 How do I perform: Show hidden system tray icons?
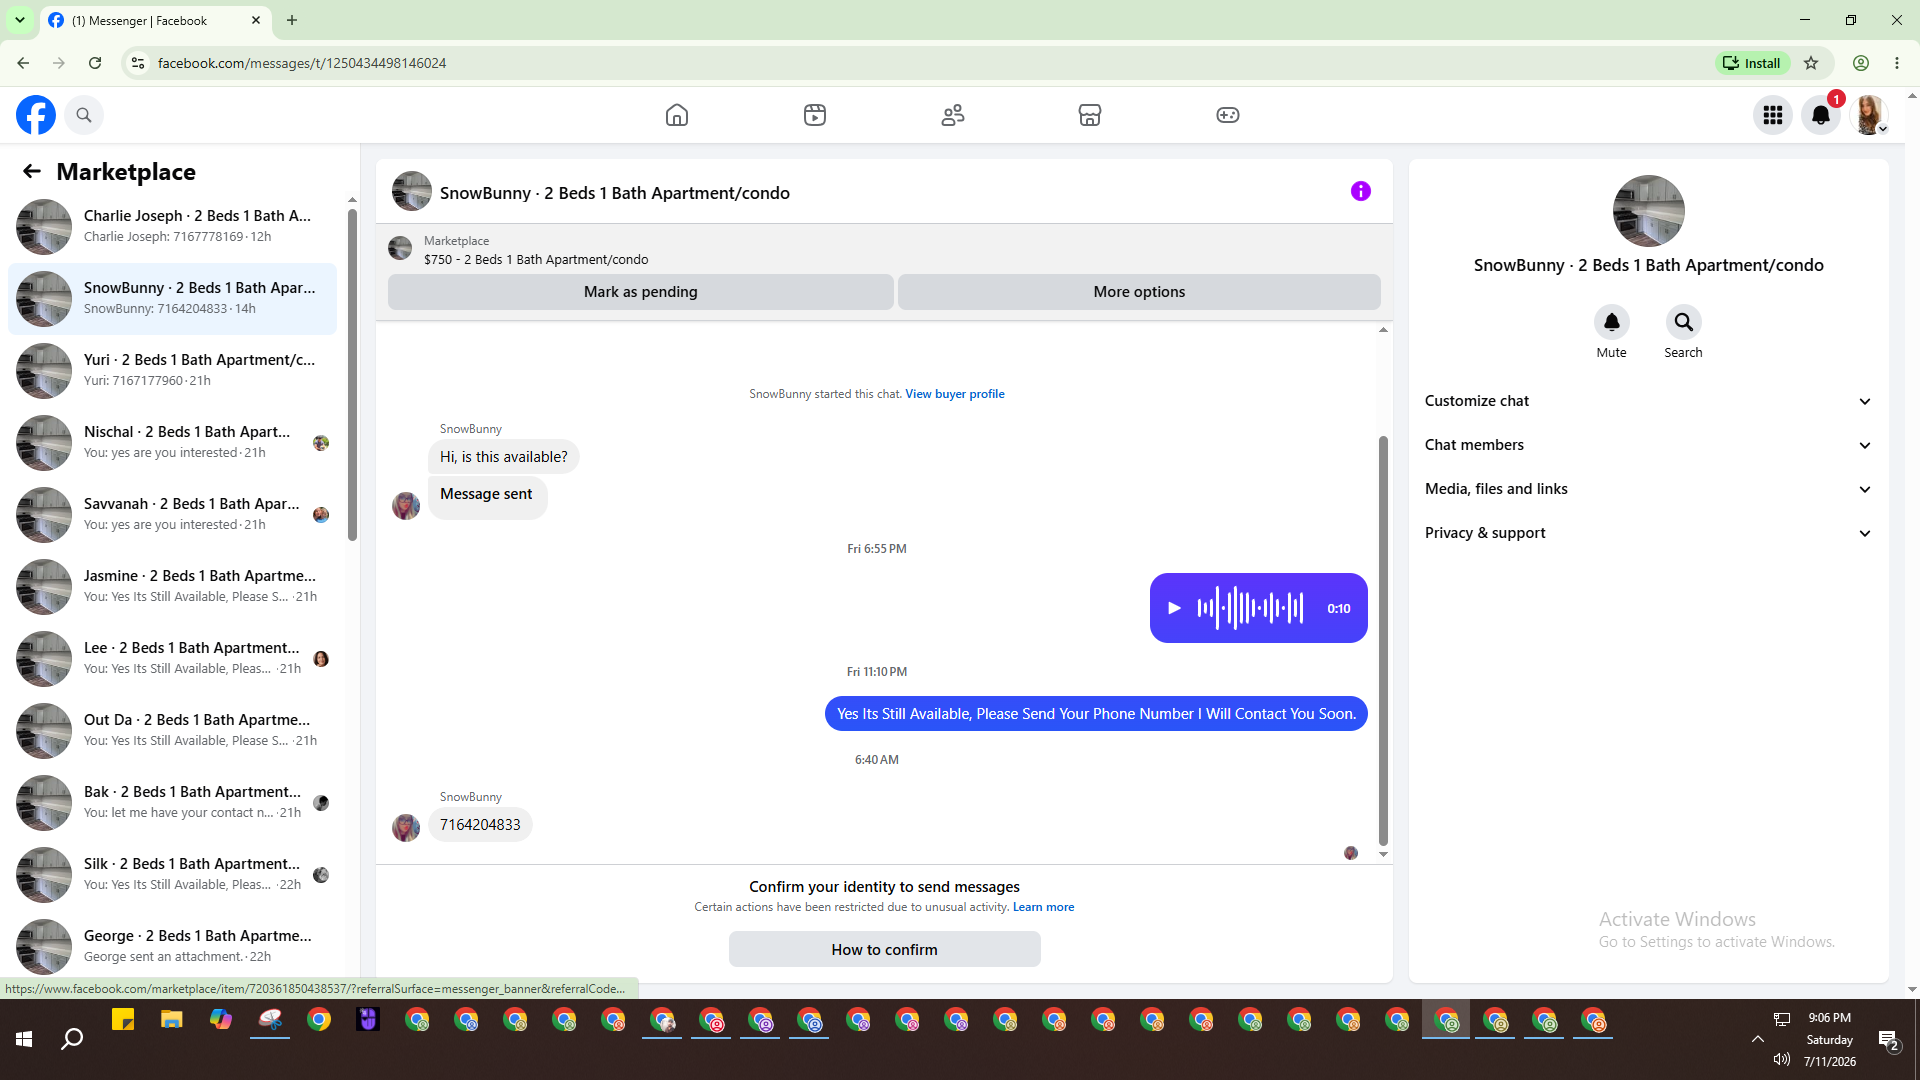[1758, 1039]
